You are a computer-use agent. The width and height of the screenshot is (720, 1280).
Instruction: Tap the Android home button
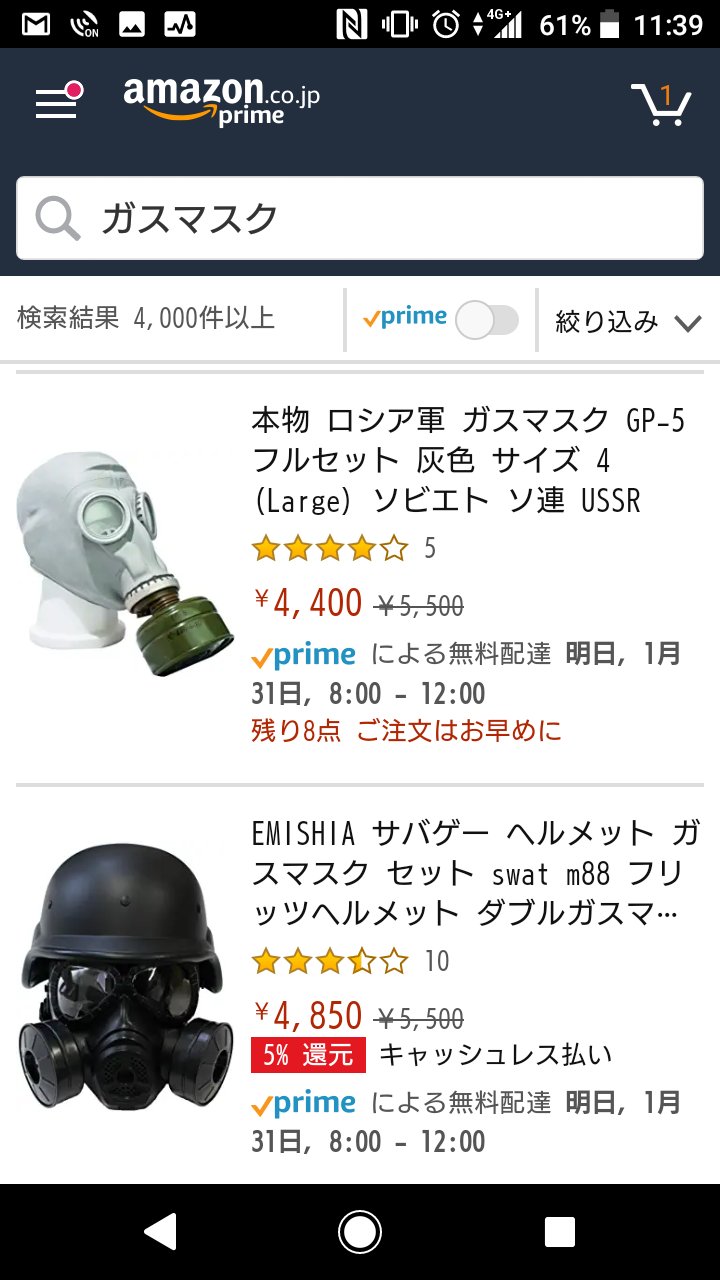pos(360,1232)
